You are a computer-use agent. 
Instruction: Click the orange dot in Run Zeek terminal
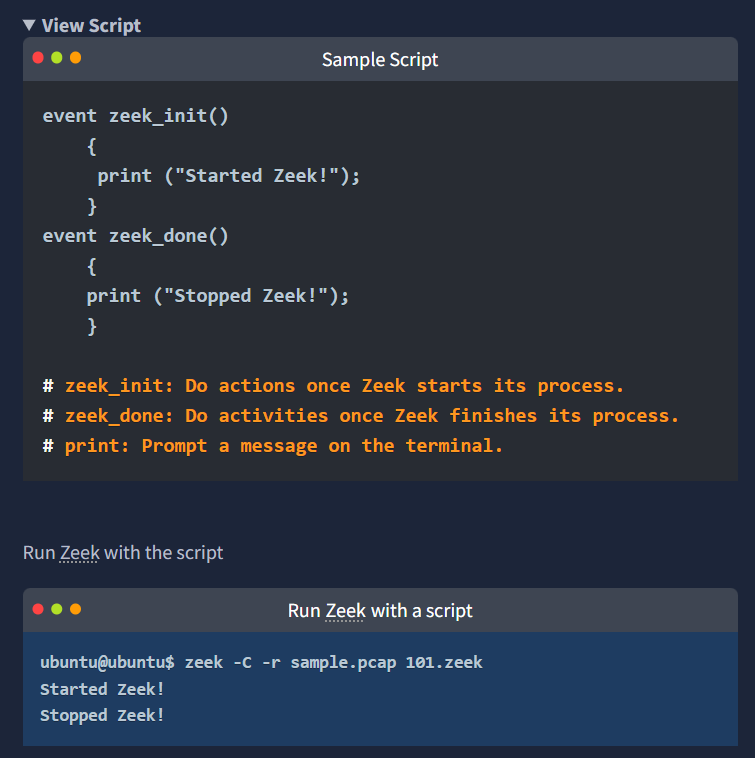[75, 609]
